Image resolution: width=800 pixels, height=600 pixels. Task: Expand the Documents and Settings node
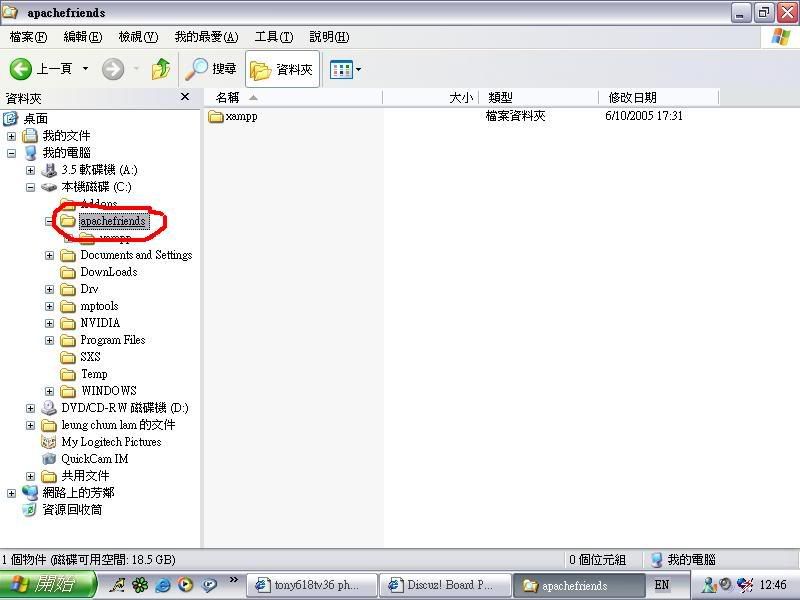(49, 255)
